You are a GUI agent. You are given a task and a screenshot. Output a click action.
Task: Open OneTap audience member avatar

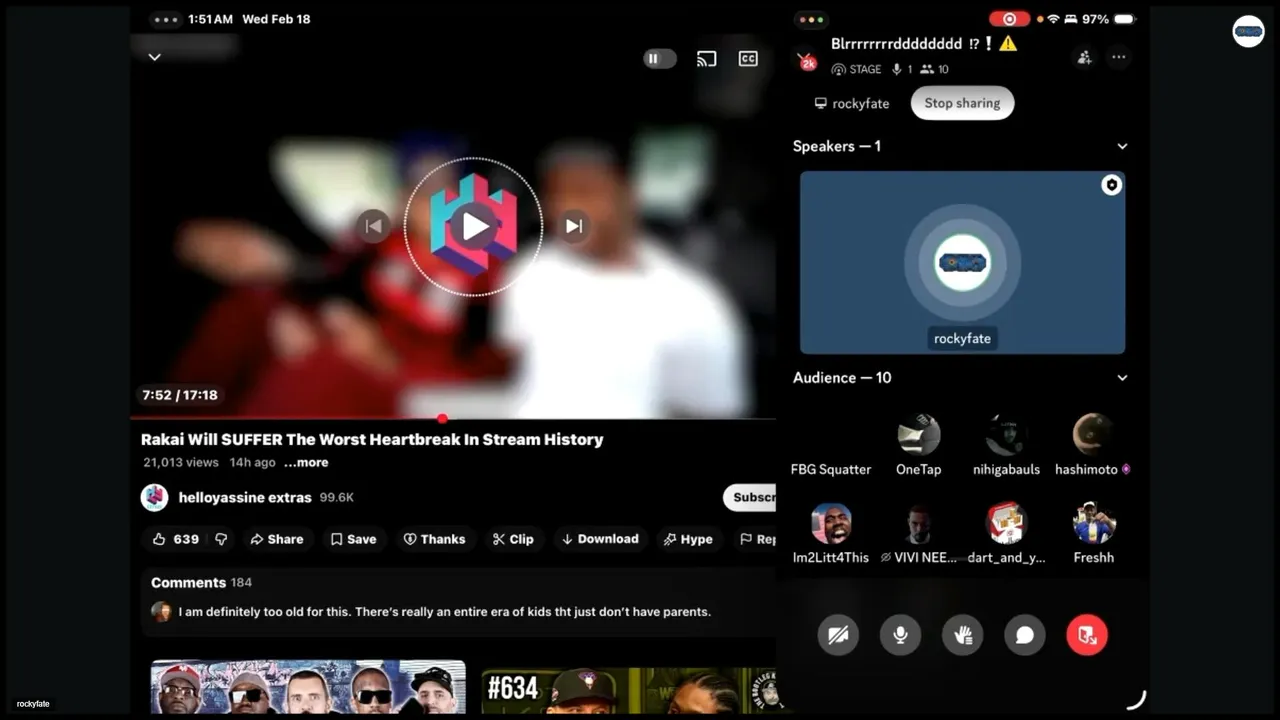(x=918, y=435)
